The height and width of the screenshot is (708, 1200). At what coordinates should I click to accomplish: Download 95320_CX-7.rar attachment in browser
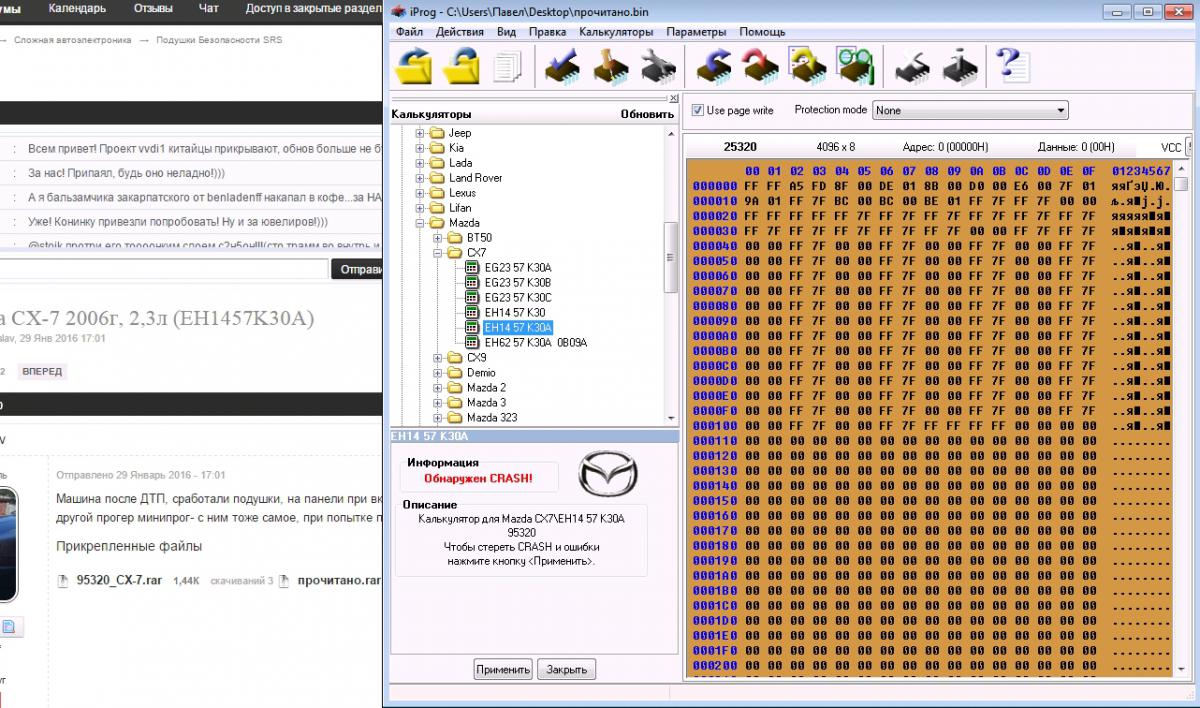pyautogui.click(x=117, y=580)
